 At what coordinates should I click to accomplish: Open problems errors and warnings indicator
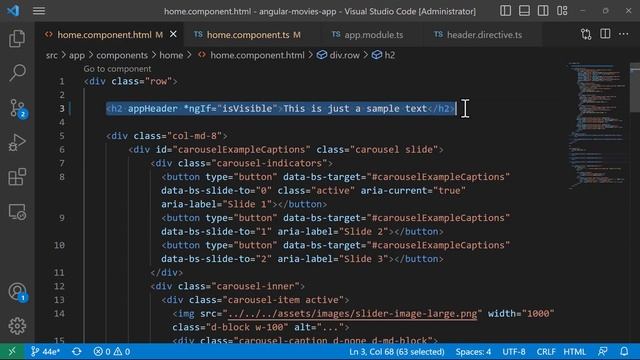click(x=112, y=351)
